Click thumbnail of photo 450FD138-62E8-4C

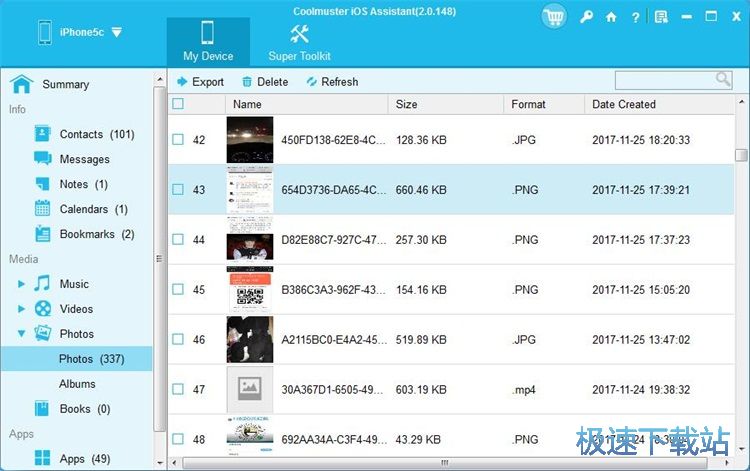[250, 140]
